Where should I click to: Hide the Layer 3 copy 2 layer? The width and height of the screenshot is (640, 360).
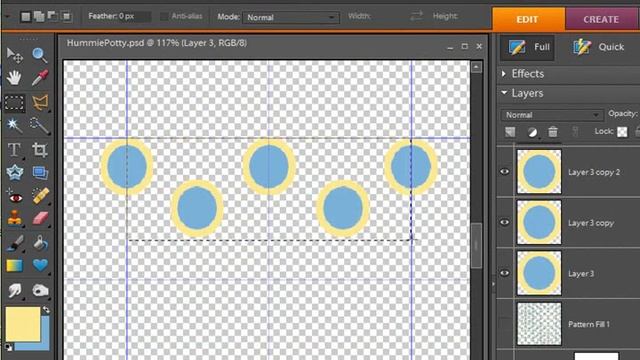[504, 172]
